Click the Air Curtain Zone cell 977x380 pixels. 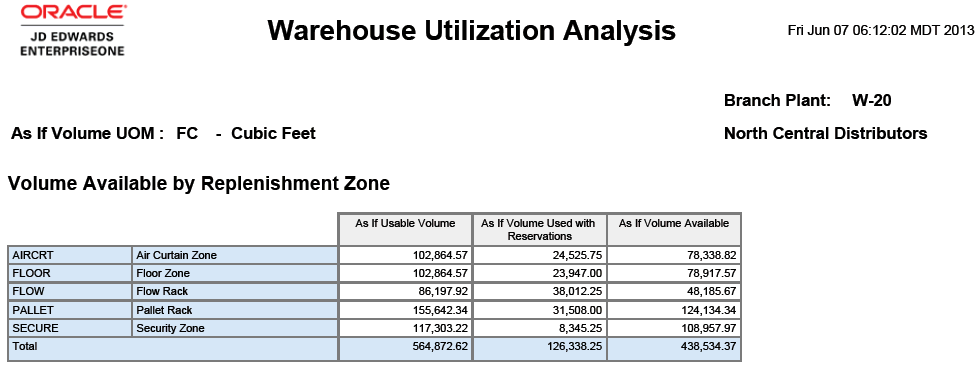(234, 255)
